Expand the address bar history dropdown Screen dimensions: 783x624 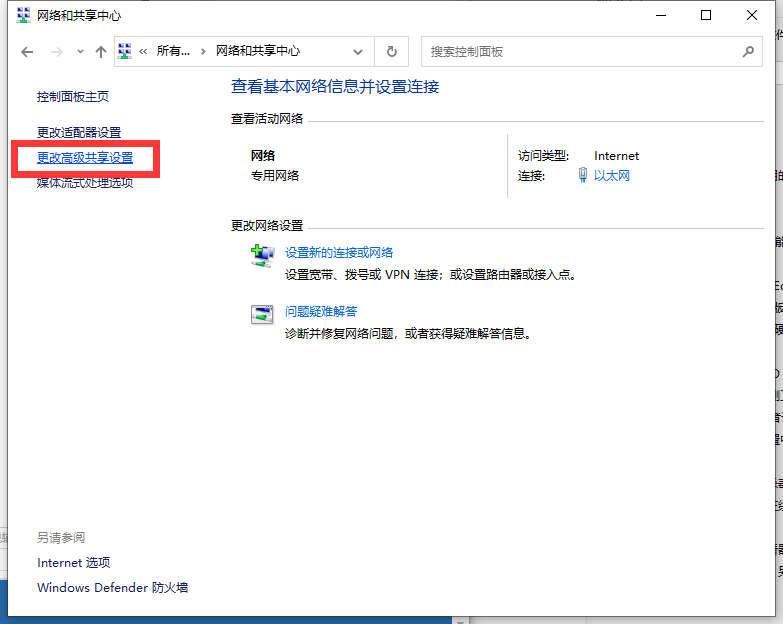[x=358, y=51]
